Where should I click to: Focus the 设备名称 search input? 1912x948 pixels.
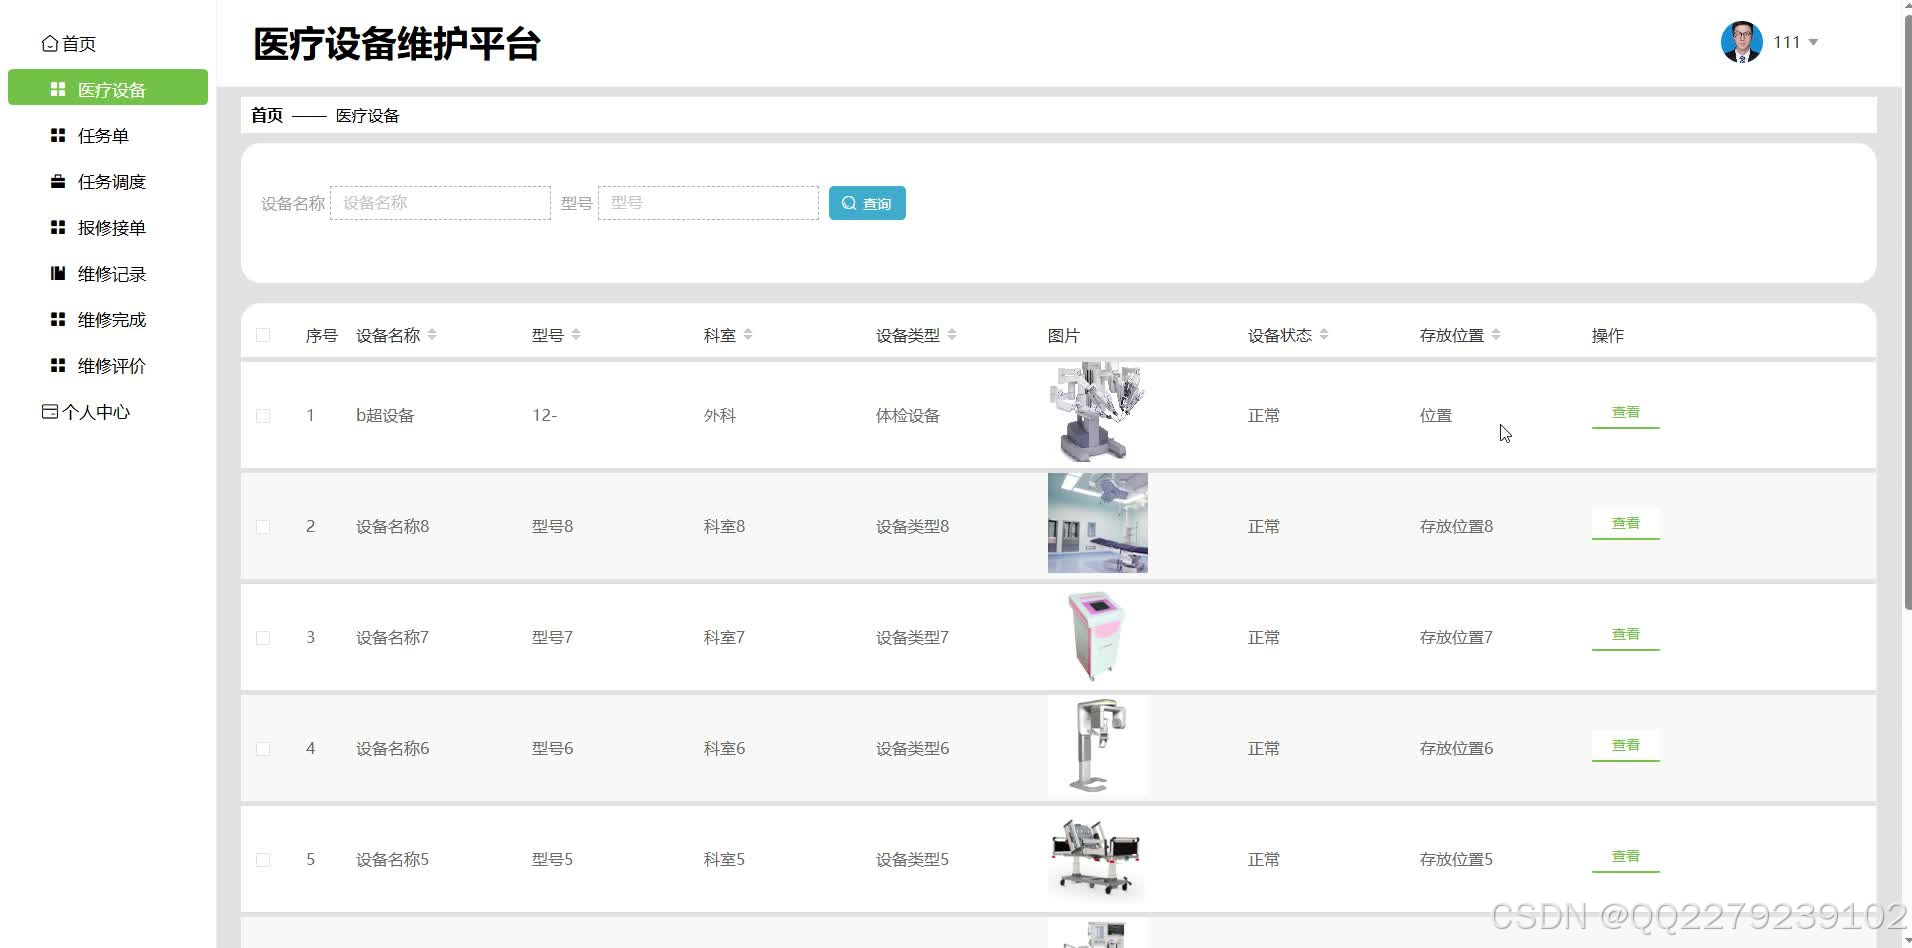click(x=440, y=203)
